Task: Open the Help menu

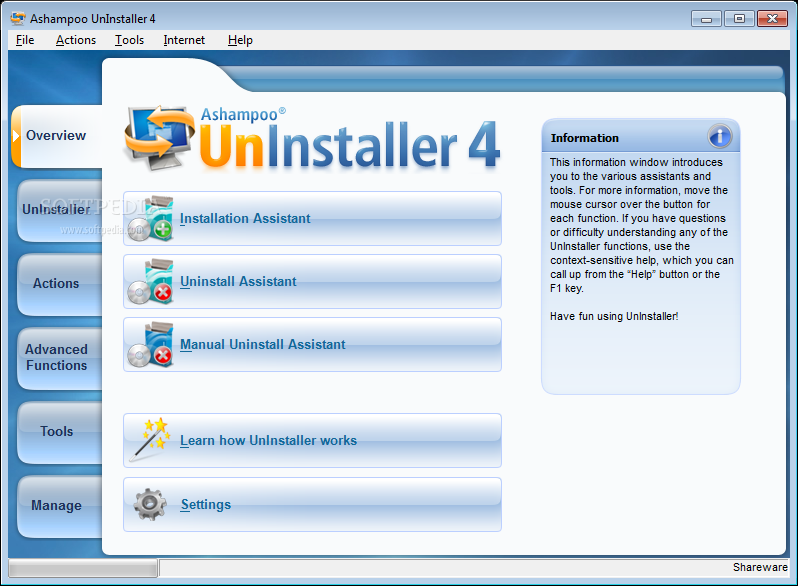Action: pyautogui.click(x=240, y=40)
